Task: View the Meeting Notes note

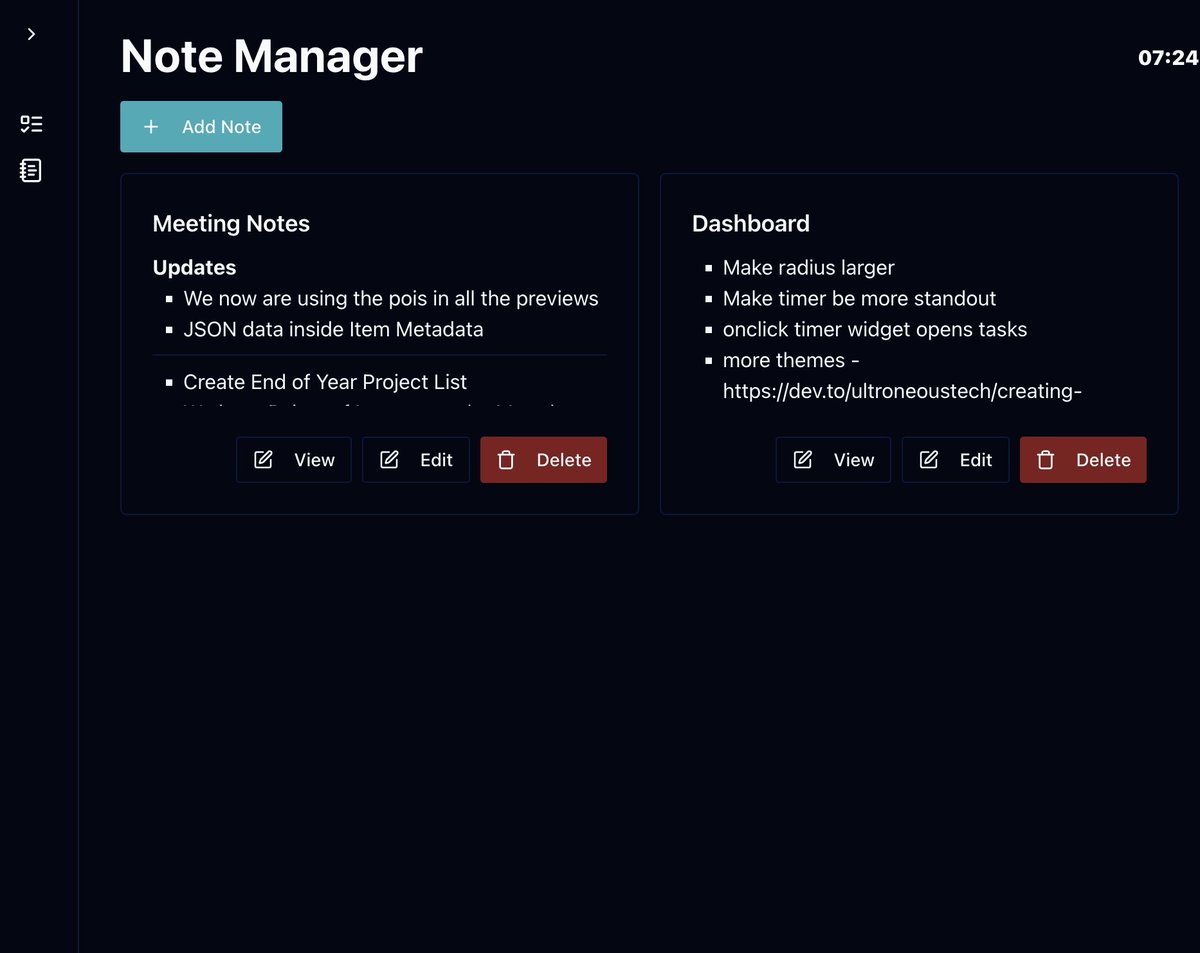Action: (x=293, y=460)
